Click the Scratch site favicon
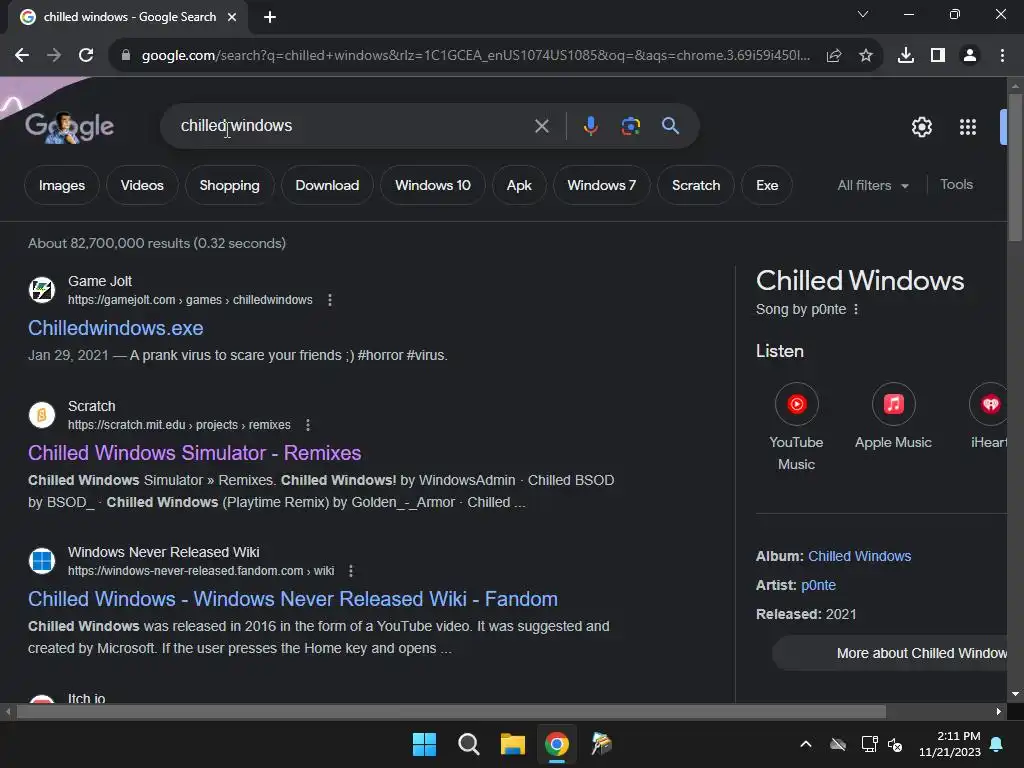The height and width of the screenshot is (768, 1024). (42, 415)
